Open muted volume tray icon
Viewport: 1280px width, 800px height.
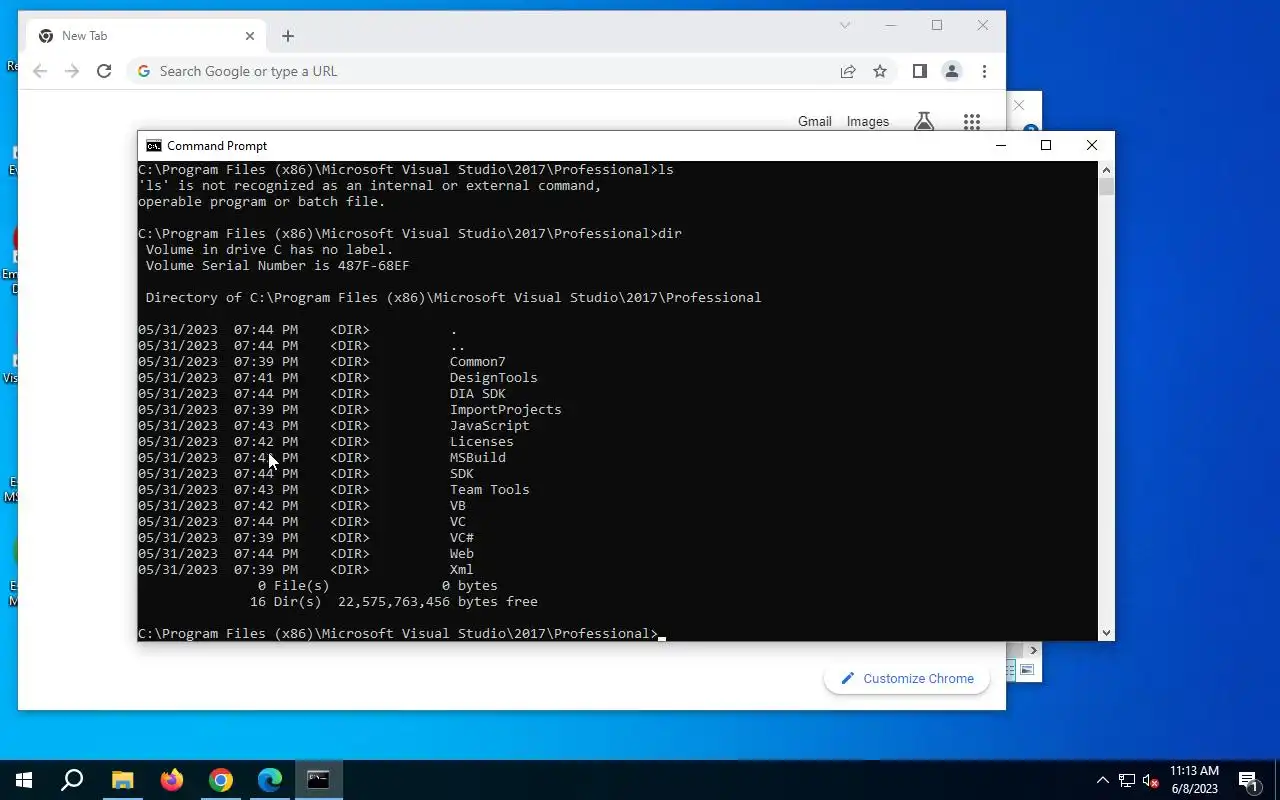1151,780
